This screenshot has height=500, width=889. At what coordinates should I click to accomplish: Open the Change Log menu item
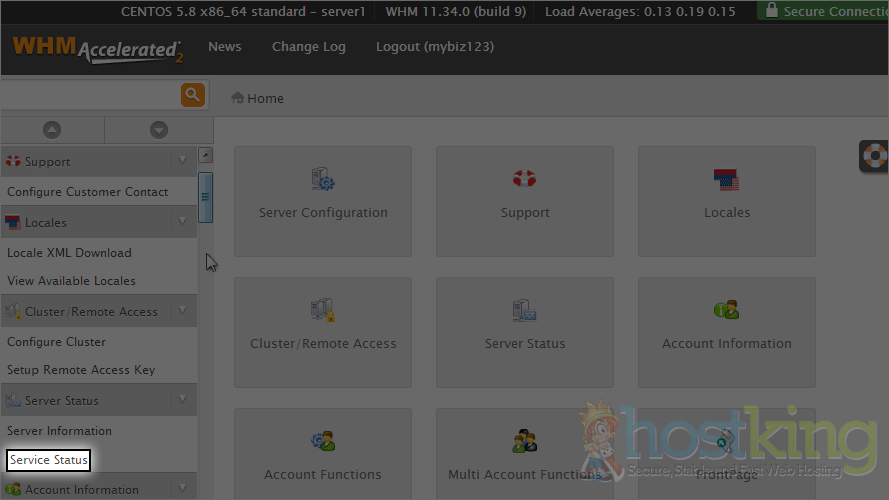308,47
